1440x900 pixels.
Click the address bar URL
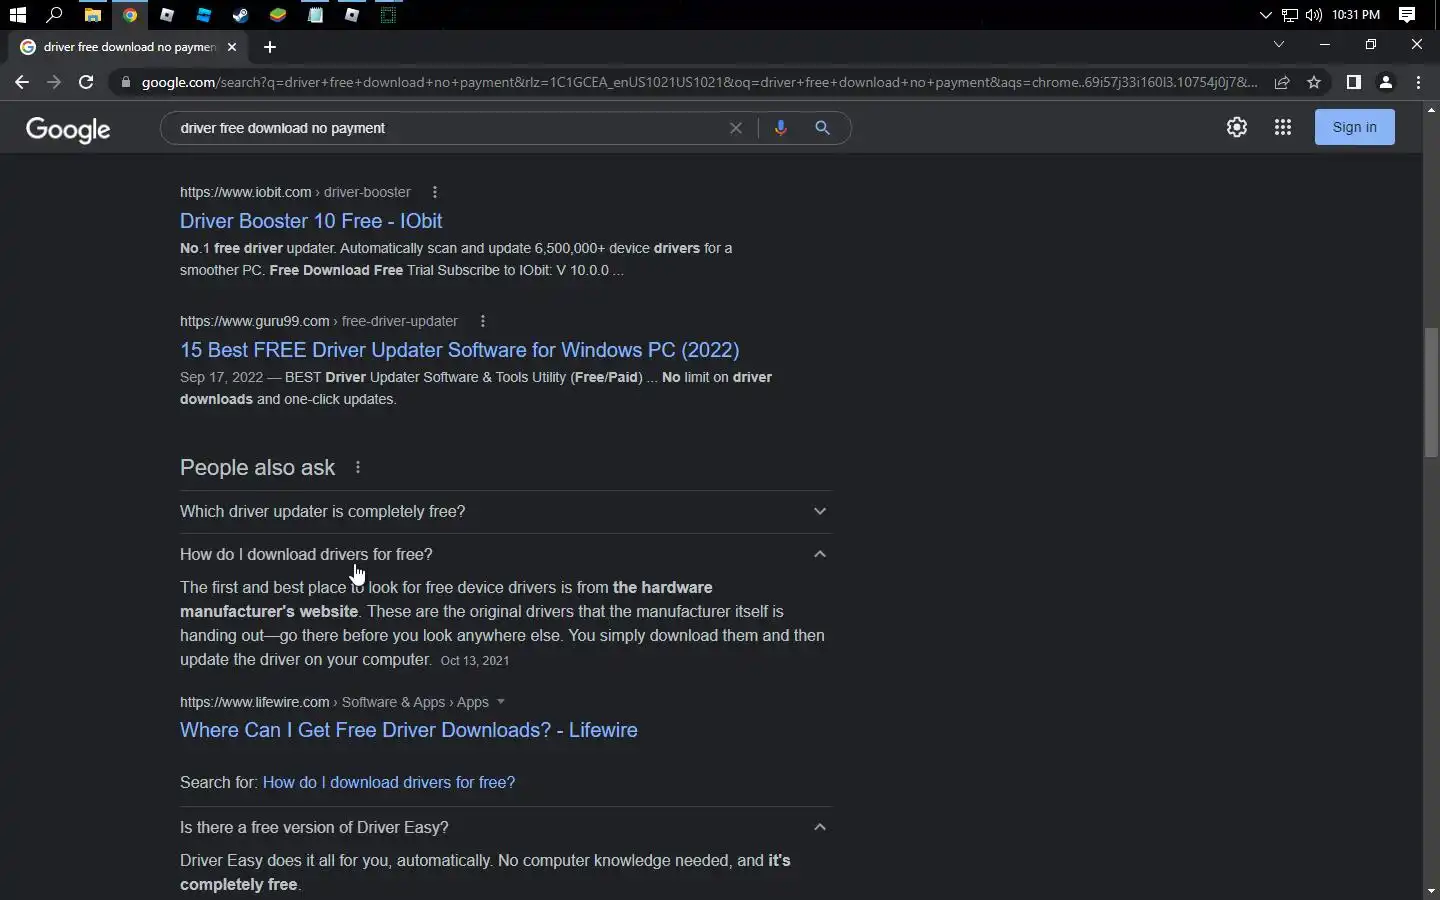[x=699, y=82]
